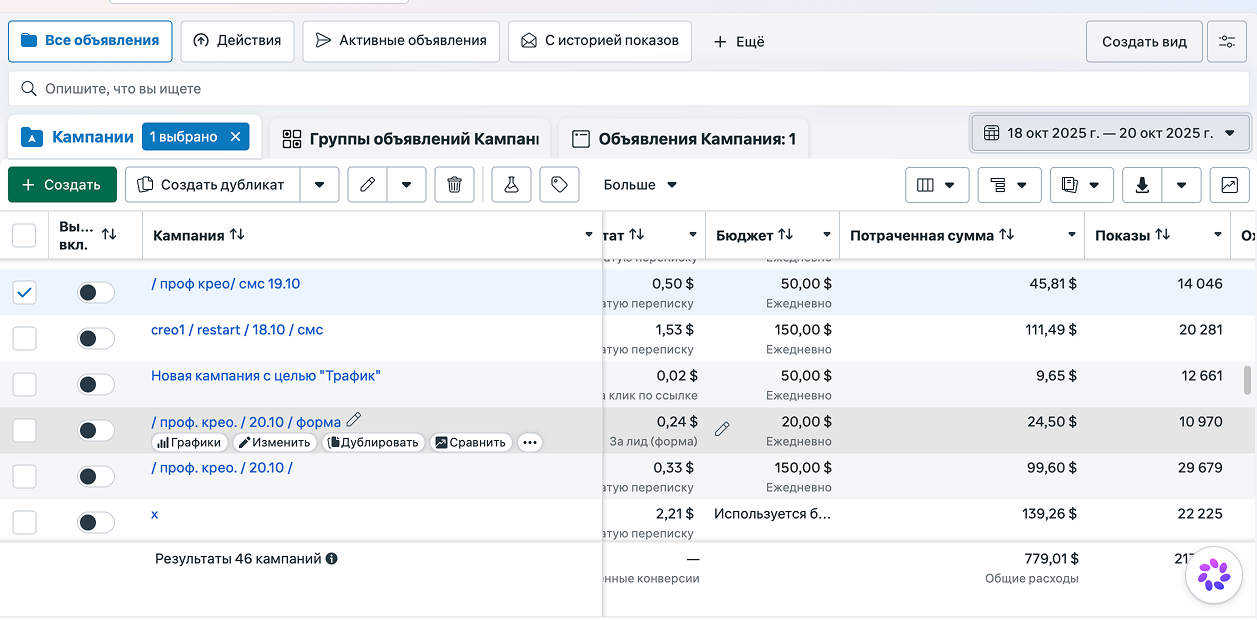Image resolution: width=1257 pixels, height=620 pixels.
Task: Open Потраченная сумма column options arrow
Action: pyautogui.click(x=1072, y=235)
